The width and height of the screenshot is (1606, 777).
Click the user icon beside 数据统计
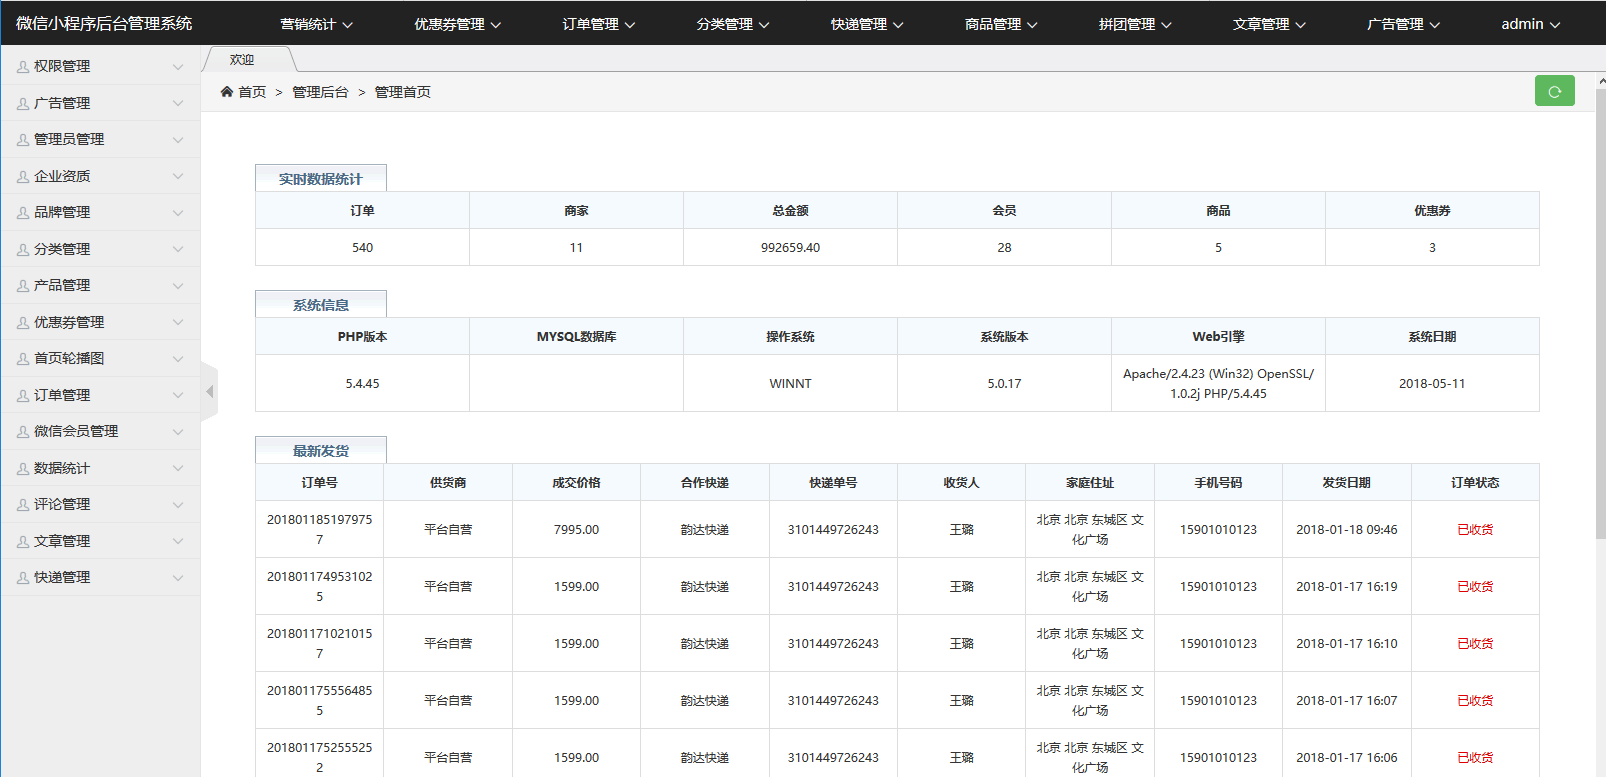click(x=23, y=469)
